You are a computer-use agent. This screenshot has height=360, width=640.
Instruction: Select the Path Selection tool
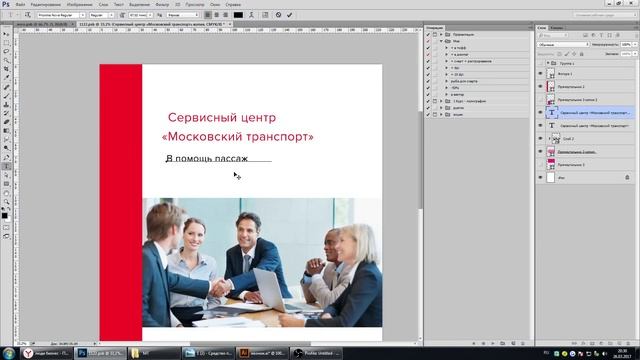coord(6,175)
